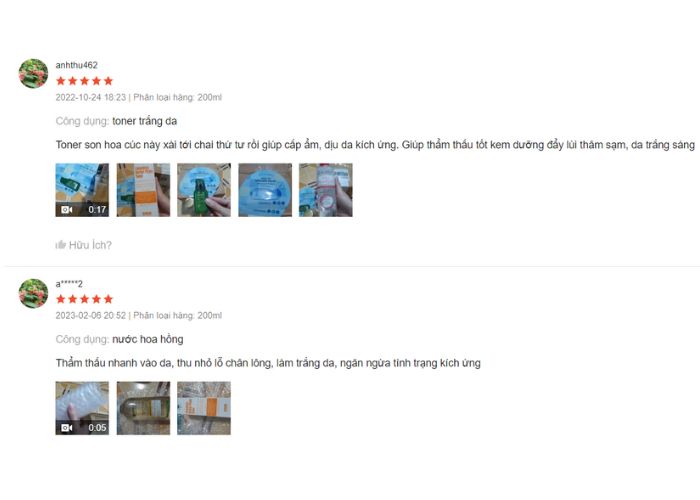Click the username anhthu462
The image size is (700, 500).
pyautogui.click(x=76, y=65)
